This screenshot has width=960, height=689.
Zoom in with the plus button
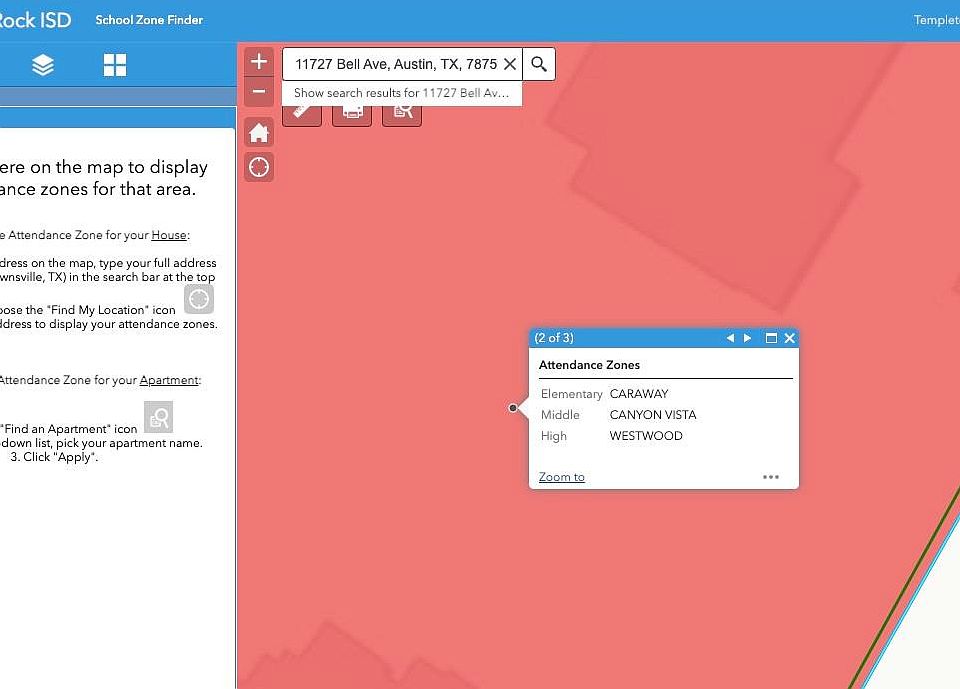(259, 61)
